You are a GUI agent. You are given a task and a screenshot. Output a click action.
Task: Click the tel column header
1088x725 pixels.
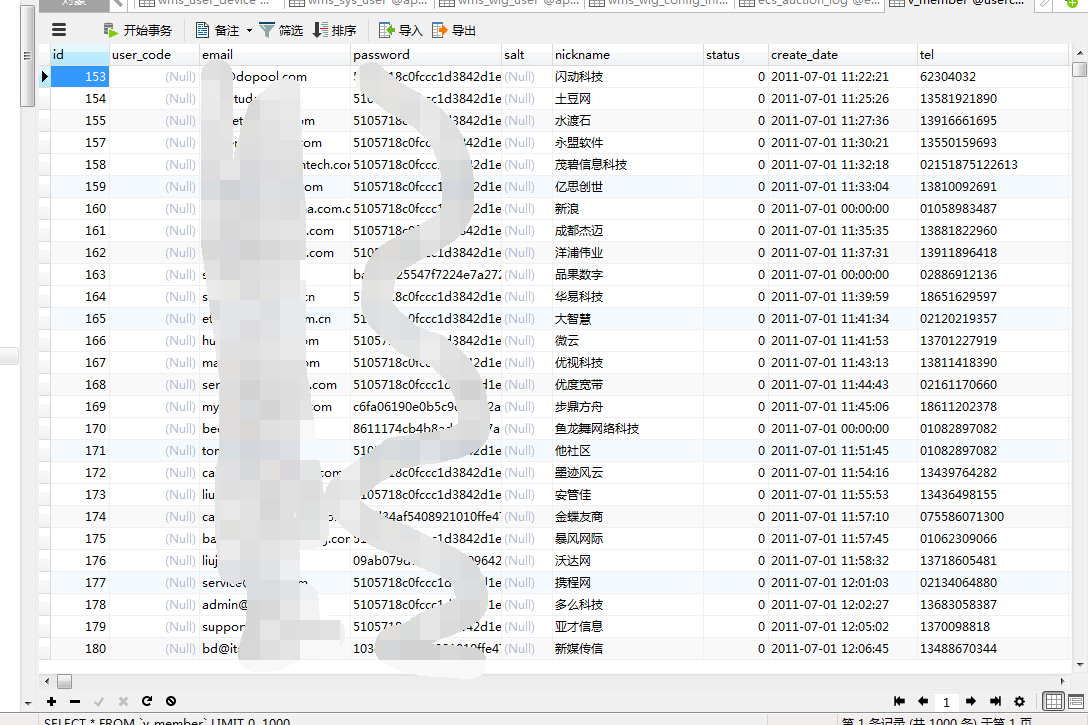[x=993, y=55]
